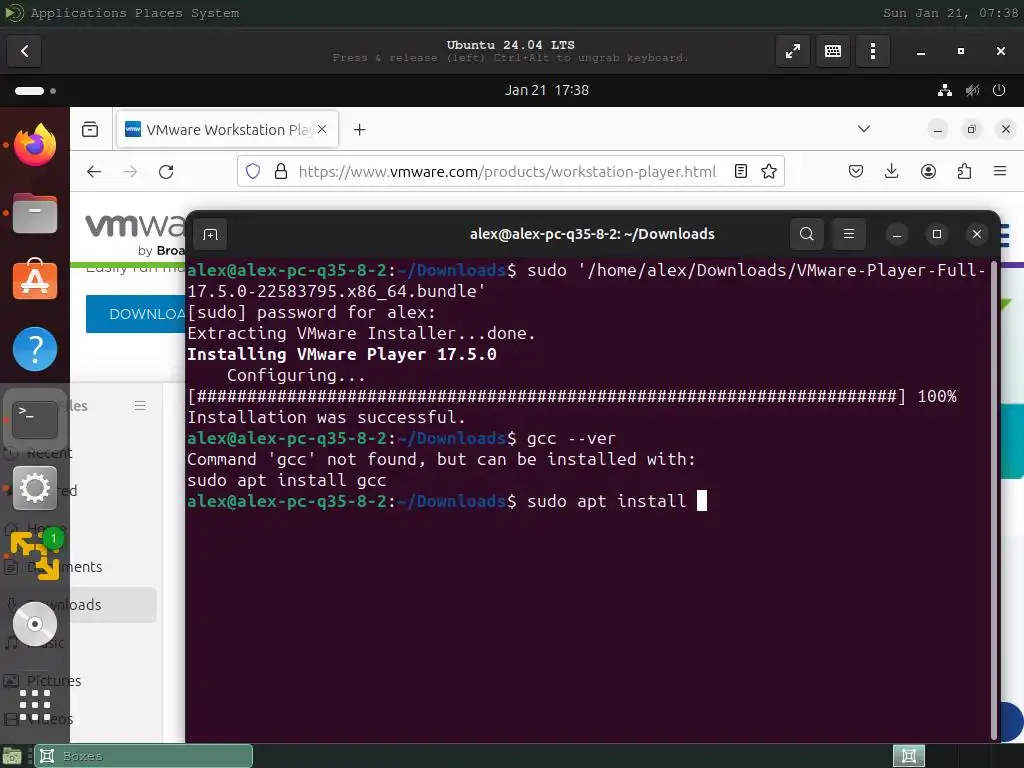Open guest clock Jan 21 17:38
Screen dimensions: 1024x768
[547, 90]
